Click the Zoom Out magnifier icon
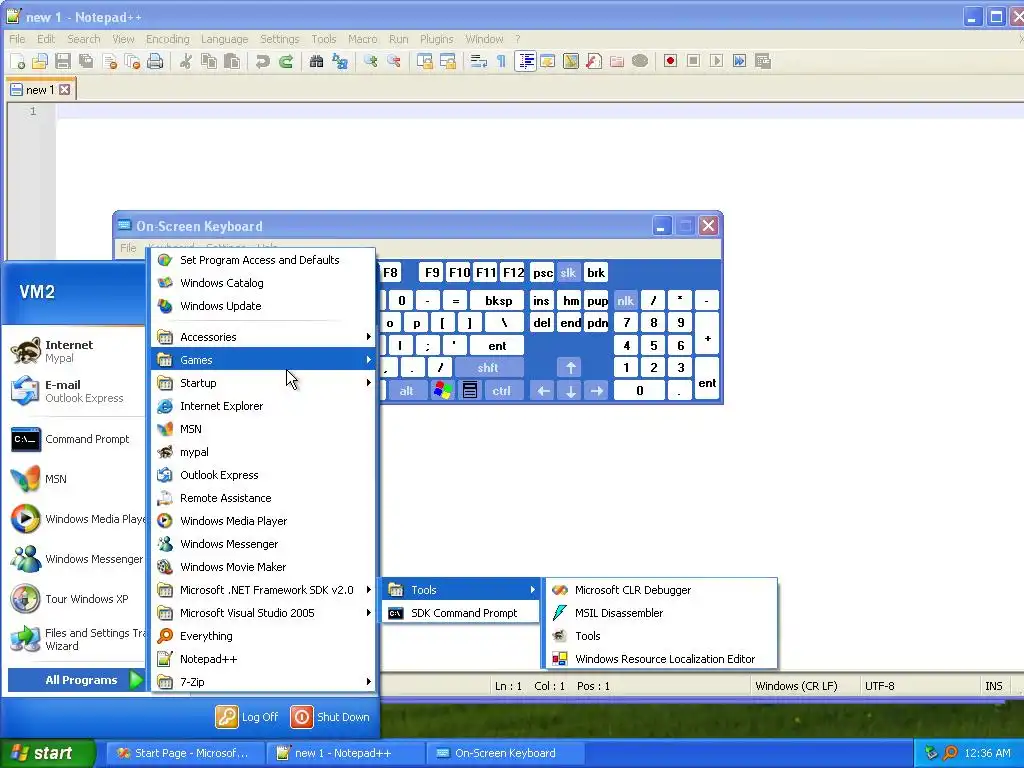 click(394, 61)
